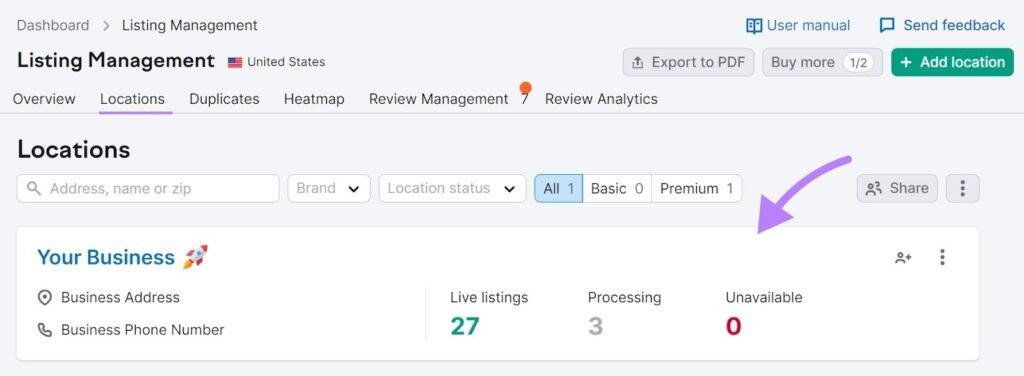Click the search magnifier icon in address field
The image size is (1024, 376).
click(x=34, y=189)
